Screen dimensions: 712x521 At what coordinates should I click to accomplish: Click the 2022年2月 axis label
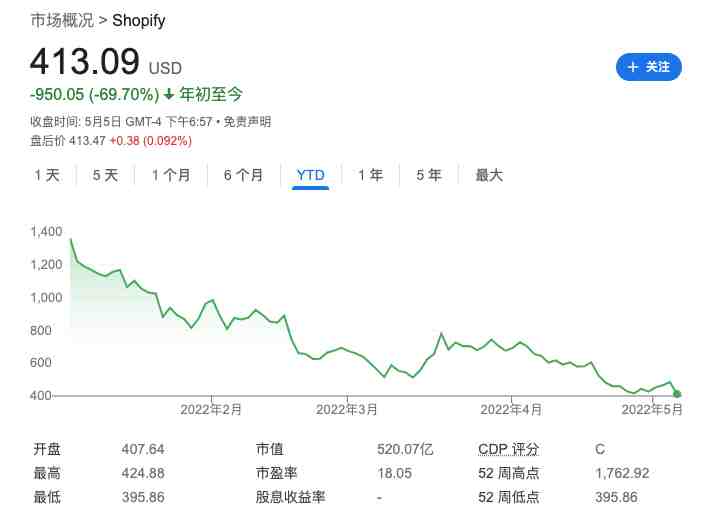tap(211, 410)
